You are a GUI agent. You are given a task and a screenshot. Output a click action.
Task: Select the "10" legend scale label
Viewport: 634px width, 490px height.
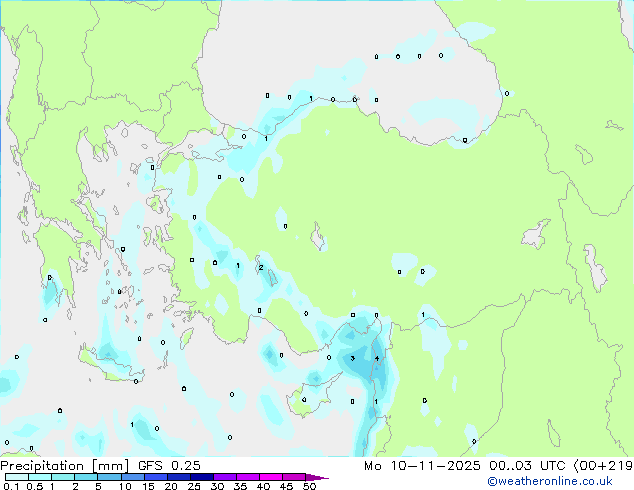tap(125, 486)
